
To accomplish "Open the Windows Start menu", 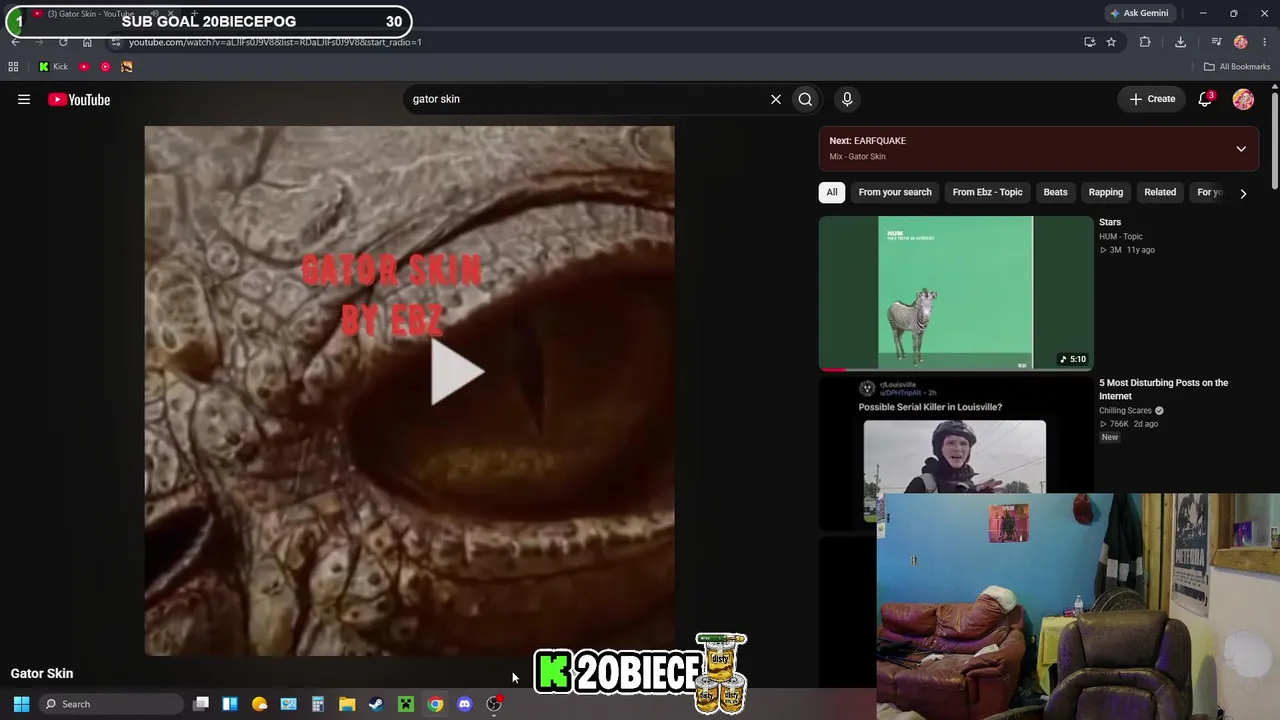I will click(x=21, y=704).
